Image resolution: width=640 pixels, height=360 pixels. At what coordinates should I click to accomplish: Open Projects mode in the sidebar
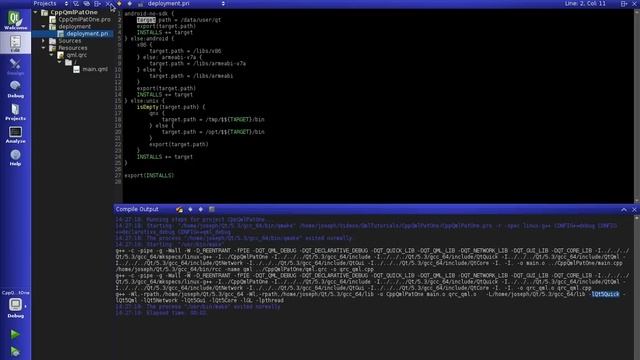[x=15, y=112]
